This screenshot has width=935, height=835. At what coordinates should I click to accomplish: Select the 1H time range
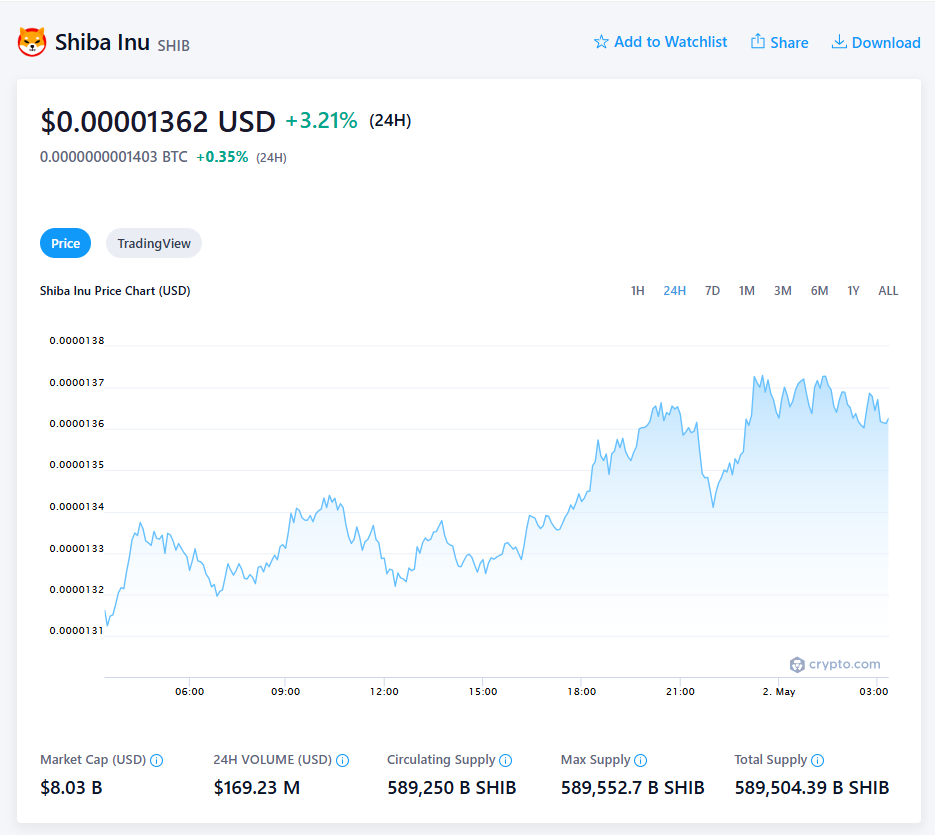click(x=637, y=291)
